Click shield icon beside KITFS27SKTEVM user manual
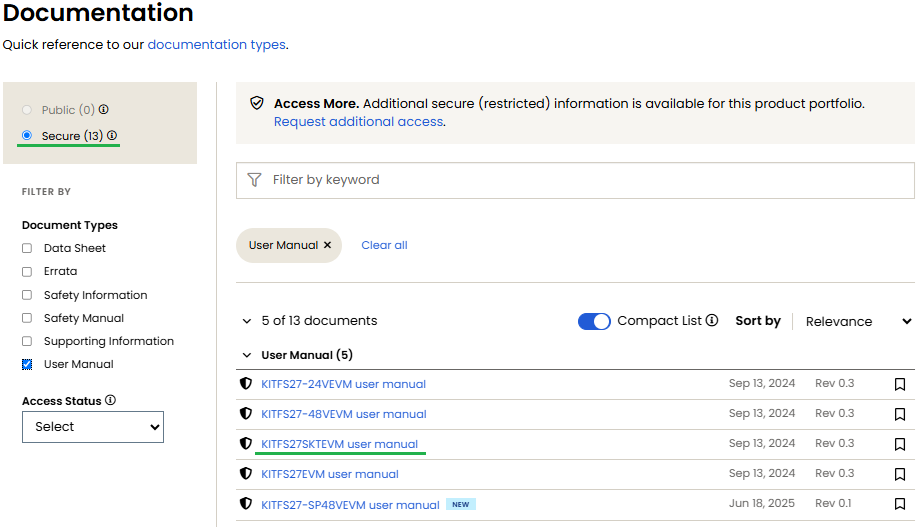This screenshot has height=527, width=922. click(x=246, y=443)
